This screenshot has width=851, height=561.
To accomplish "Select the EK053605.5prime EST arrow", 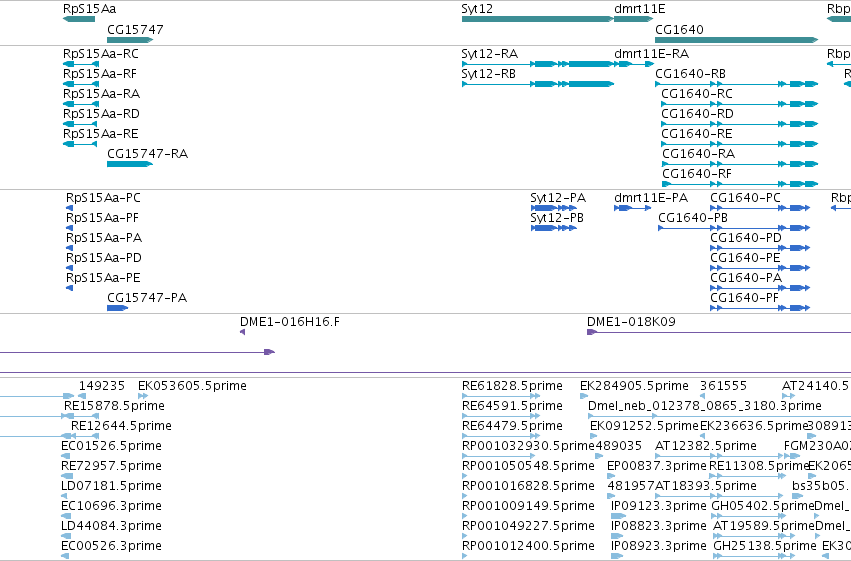I will click(143, 396).
